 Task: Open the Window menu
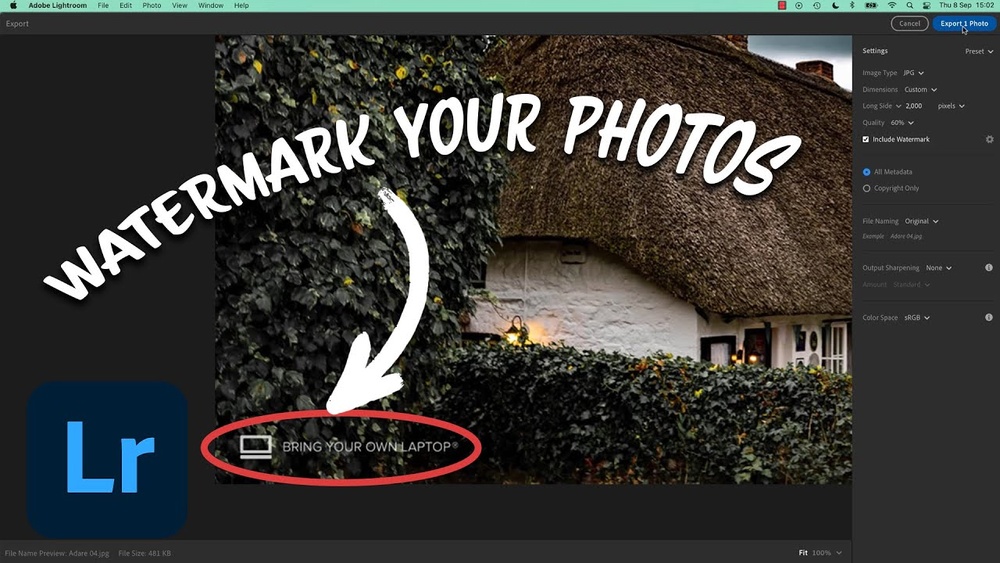pos(210,5)
